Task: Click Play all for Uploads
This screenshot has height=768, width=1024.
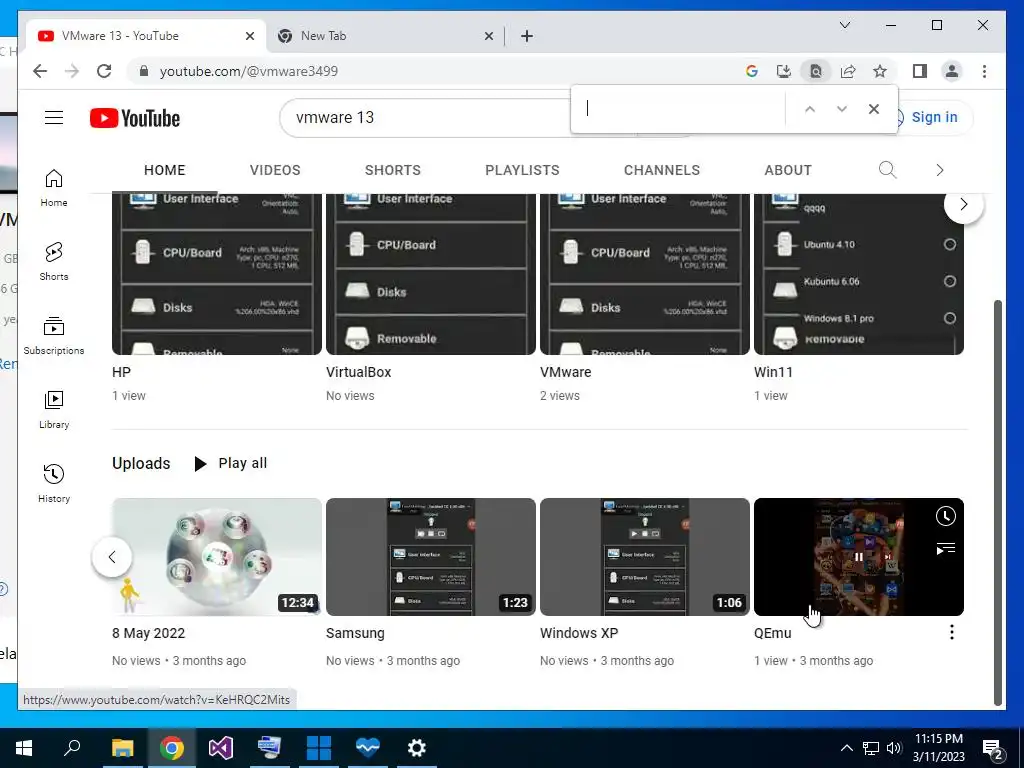Action: pyautogui.click(x=231, y=463)
